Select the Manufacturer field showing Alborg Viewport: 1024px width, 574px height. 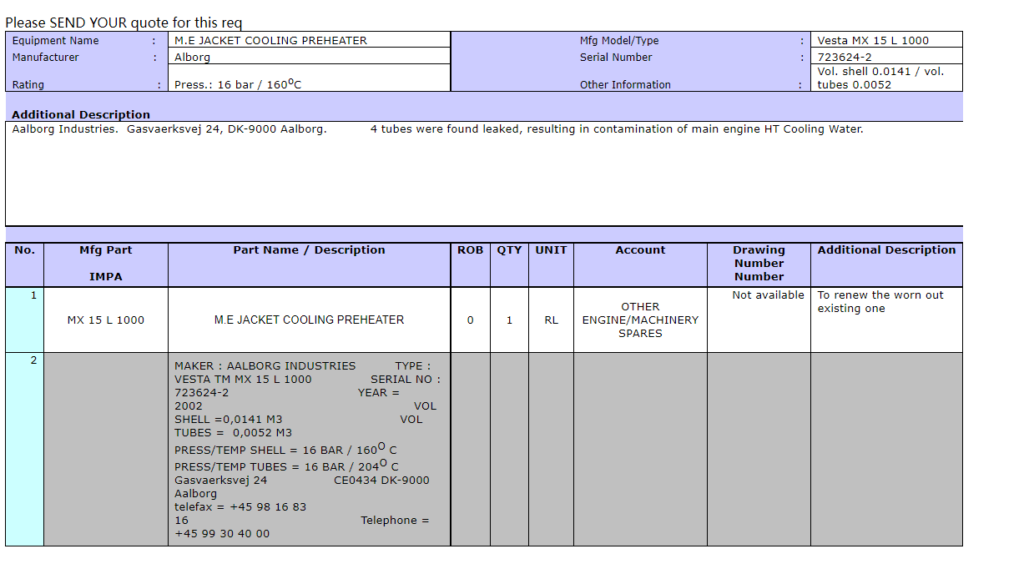coord(308,58)
